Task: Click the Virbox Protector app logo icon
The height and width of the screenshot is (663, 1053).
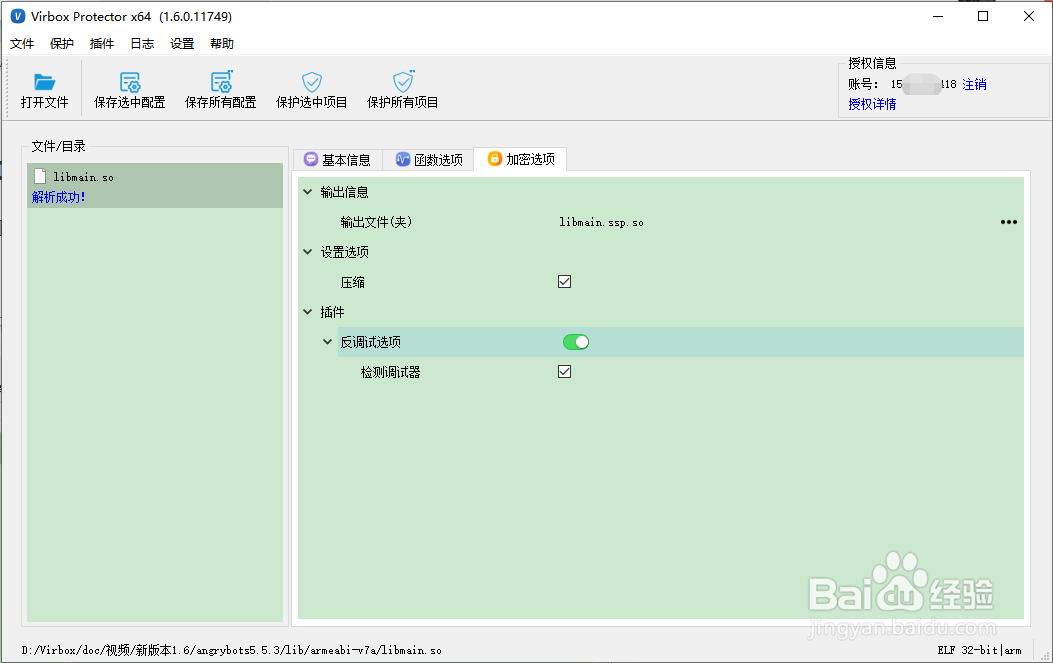Action: pyautogui.click(x=18, y=16)
